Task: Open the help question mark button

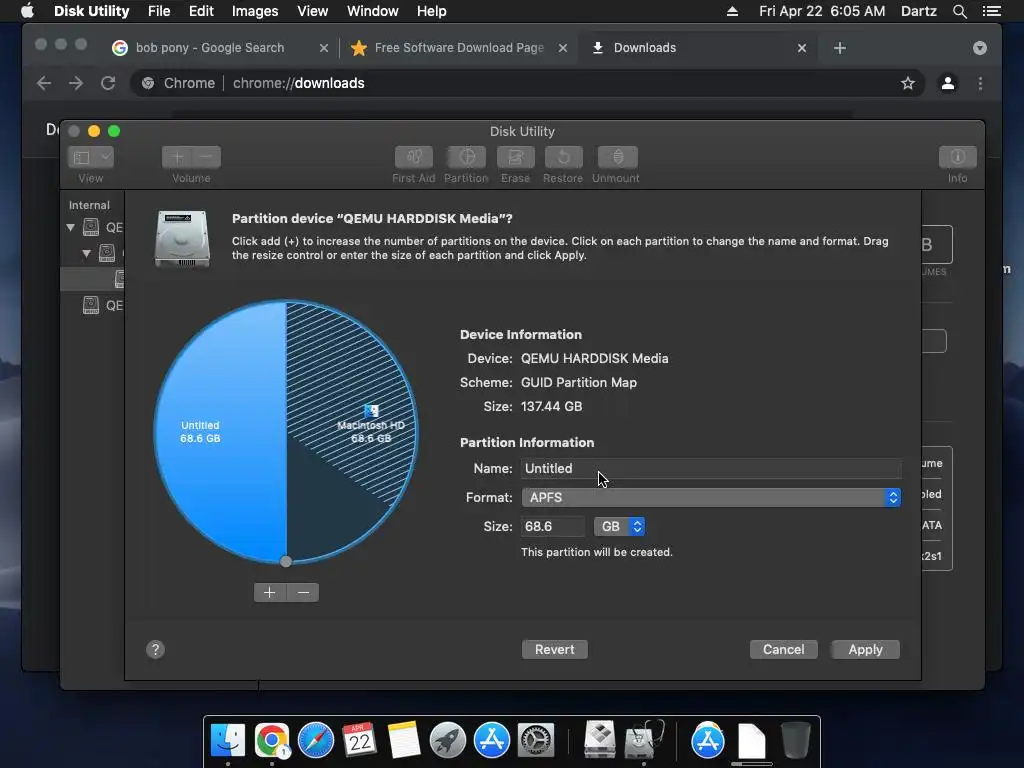Action: [155, 649]
